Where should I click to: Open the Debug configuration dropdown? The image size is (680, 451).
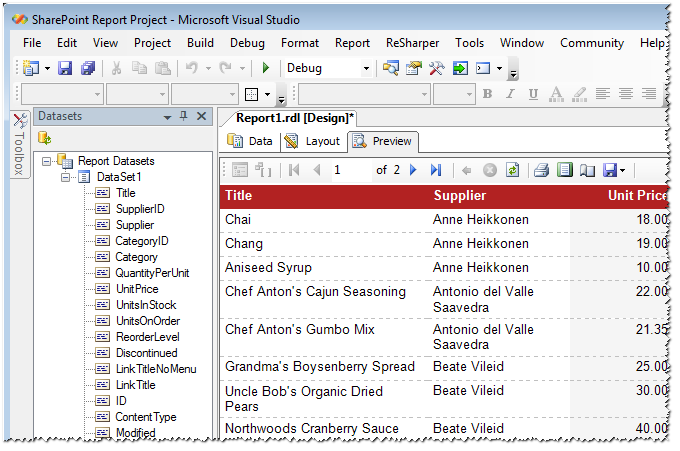click(x=366, y=68)
